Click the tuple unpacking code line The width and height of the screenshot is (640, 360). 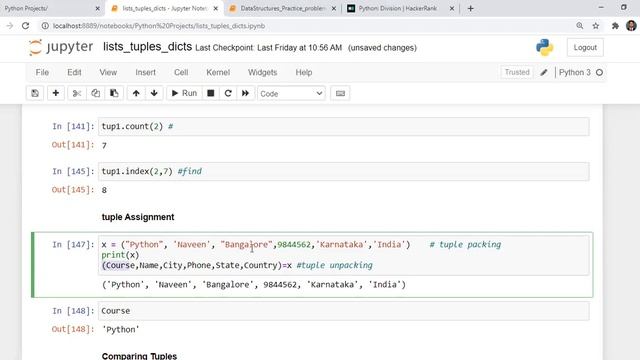237,265
